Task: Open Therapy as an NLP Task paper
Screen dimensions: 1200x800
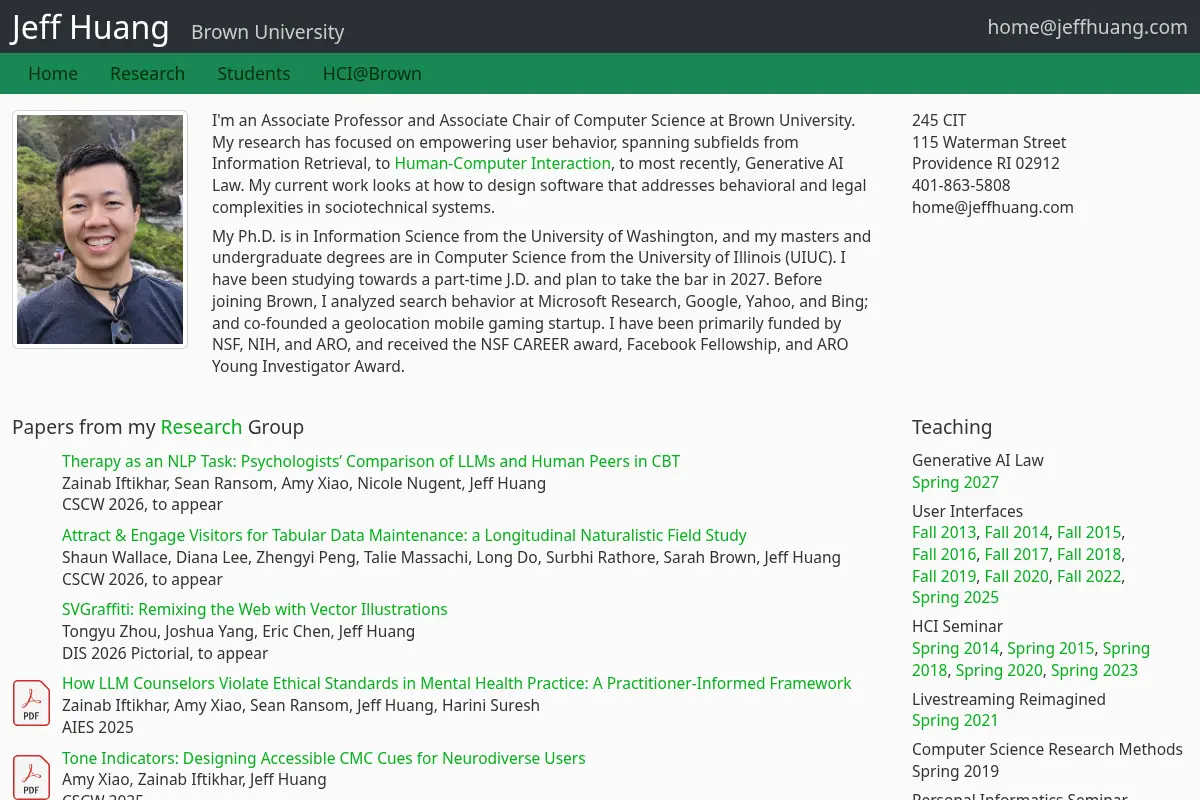Action: [371, 461]
